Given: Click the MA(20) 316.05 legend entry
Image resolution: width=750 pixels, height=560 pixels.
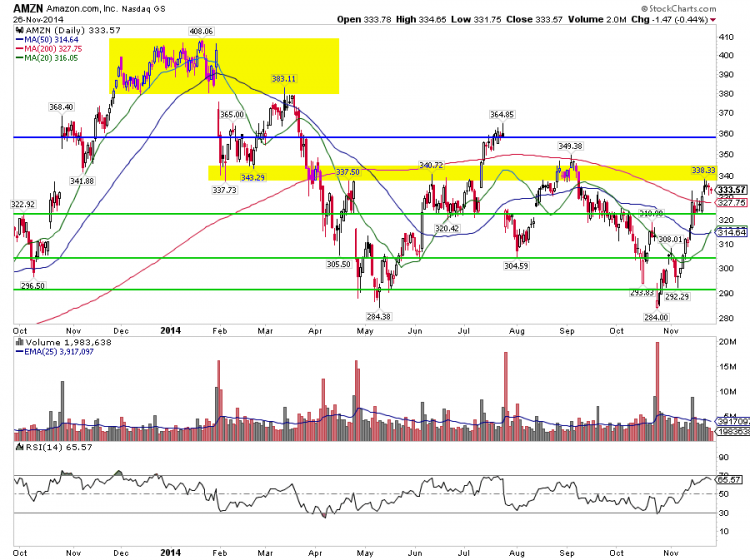Looking at the screenshot, I should [47, 58].
